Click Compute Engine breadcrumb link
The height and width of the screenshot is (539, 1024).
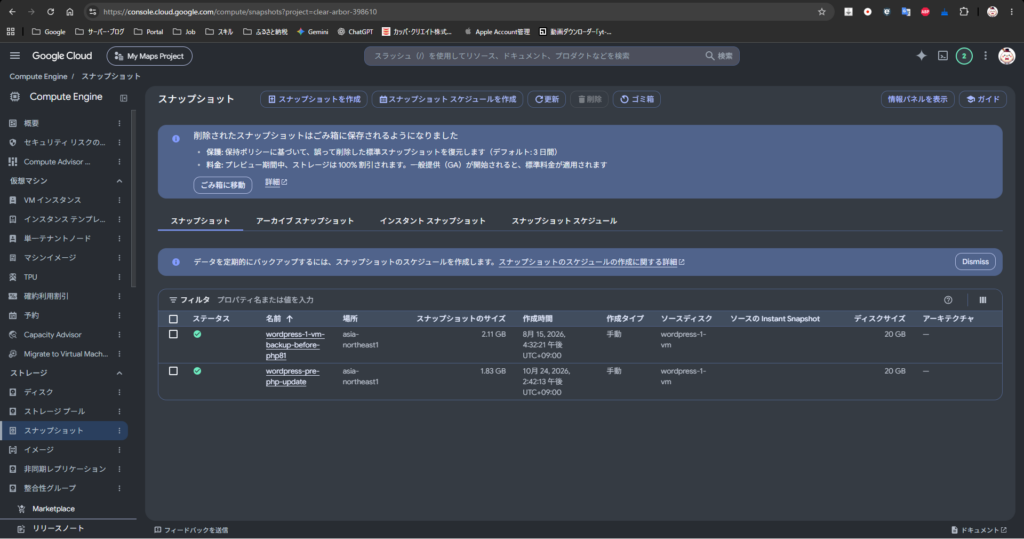(x=38, y=76)
